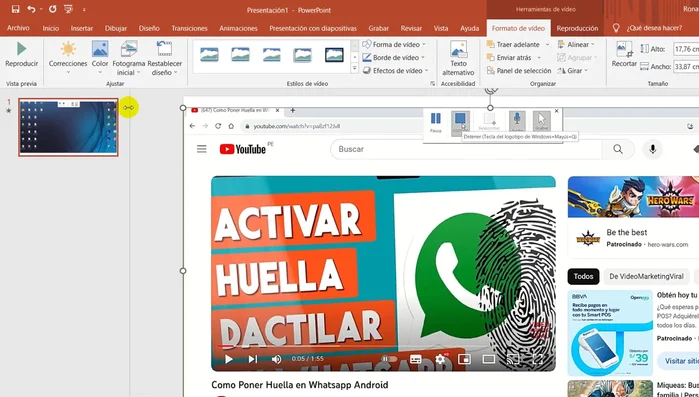Select the fifth black-framed video style
This screenshot has height=397, width=699.
coord(334,55)
